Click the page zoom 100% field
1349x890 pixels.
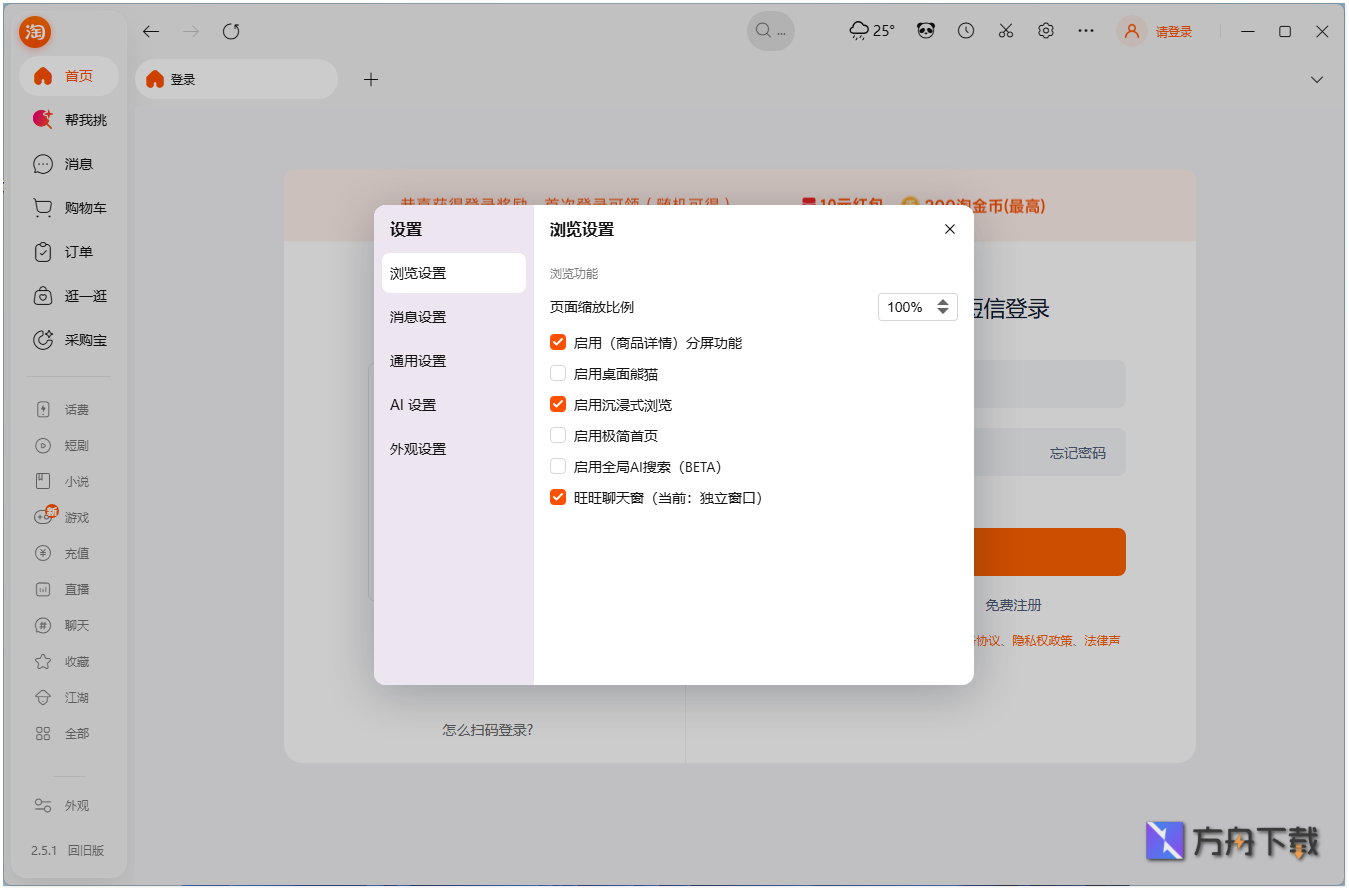[918, 307]
